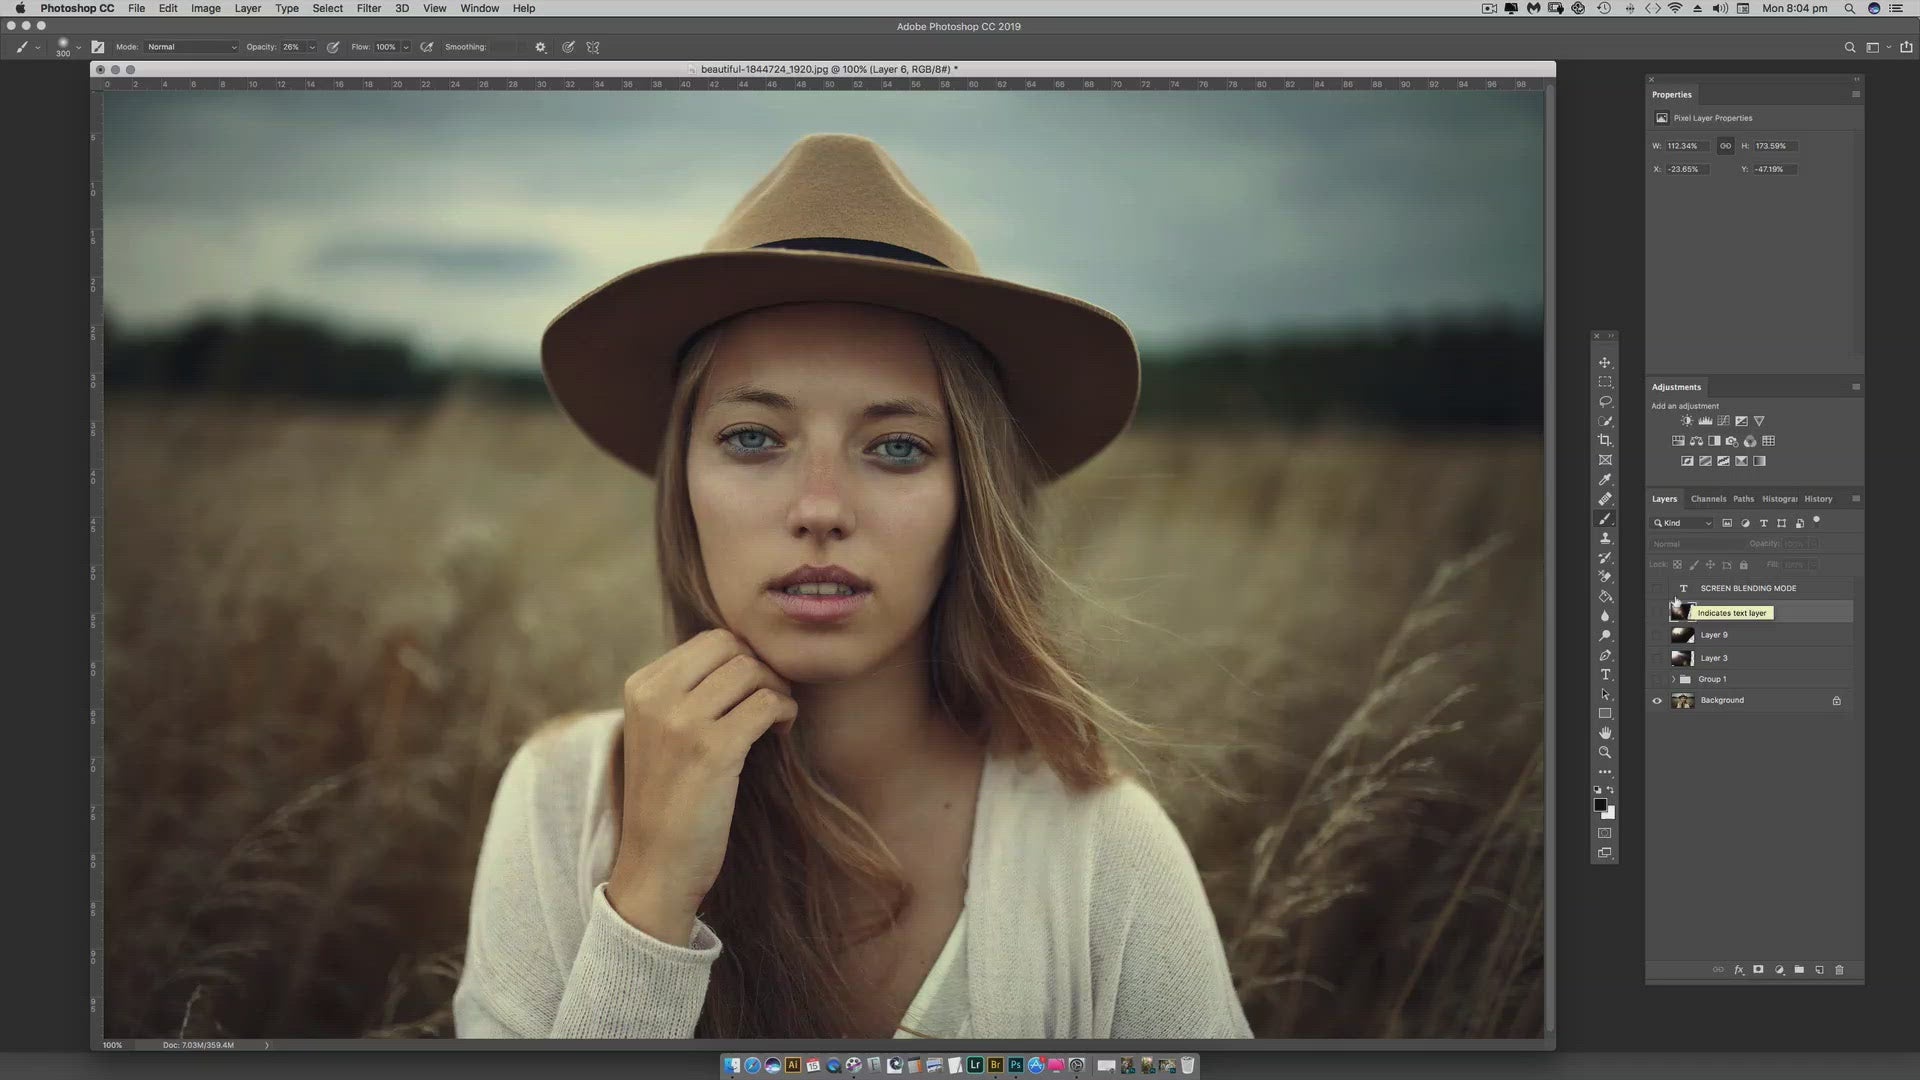Open the Filter menu

tap(368, 8)
